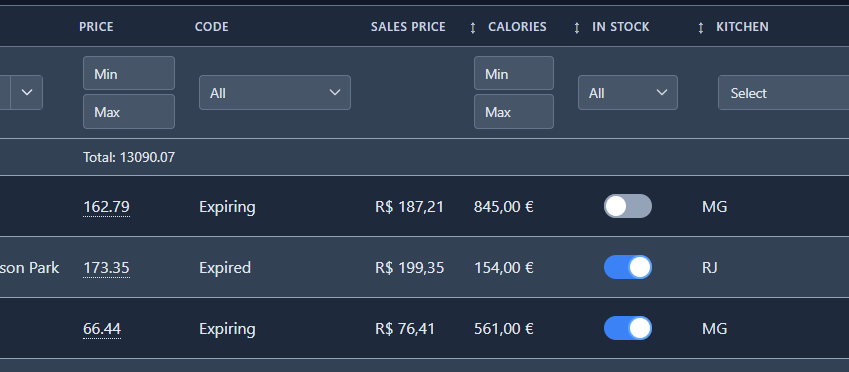Focus the Calories Min filter field

[514, 73]
